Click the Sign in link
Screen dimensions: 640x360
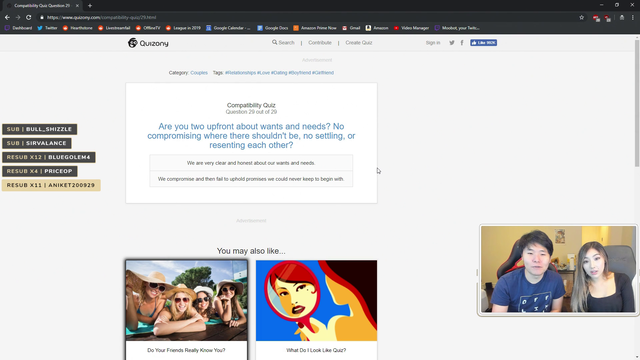(x=433, y=42)
